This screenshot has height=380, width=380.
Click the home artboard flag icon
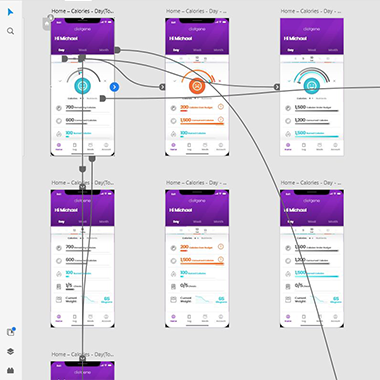(x=47, y=24)
